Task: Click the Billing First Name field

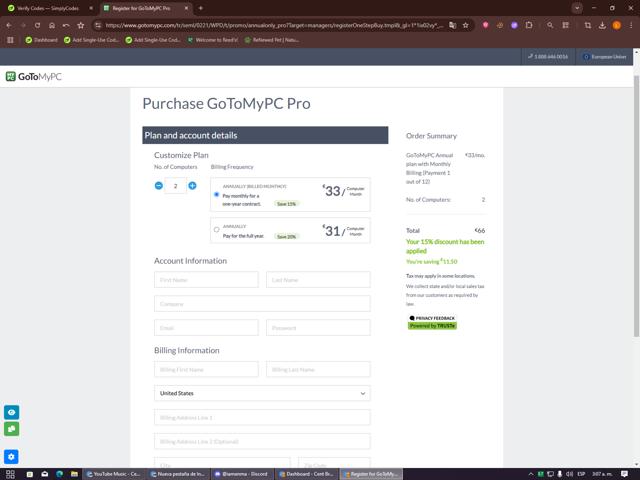Action: point(206,369)
